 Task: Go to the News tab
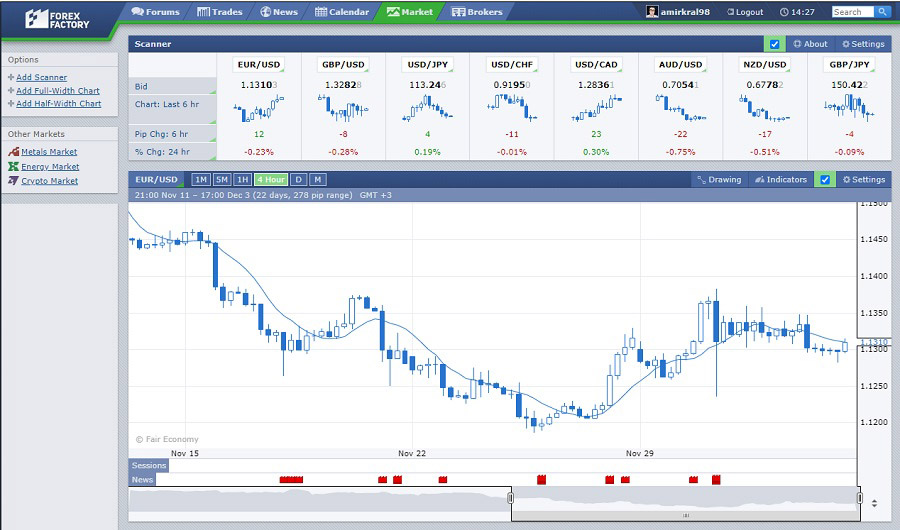(279, 11)
